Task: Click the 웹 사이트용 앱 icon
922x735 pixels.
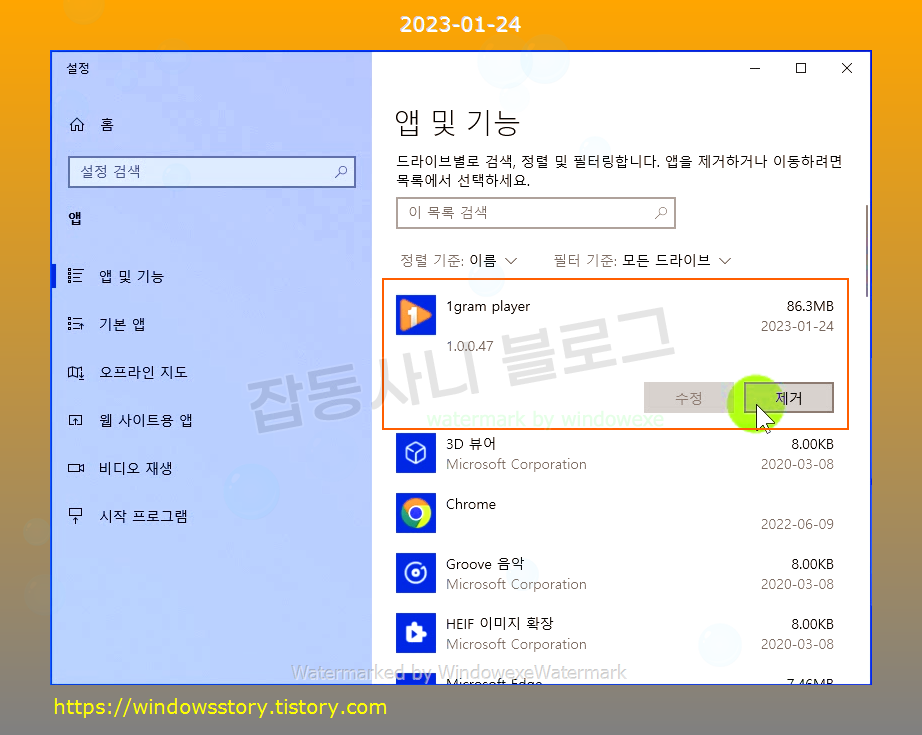Action: (x=76, y=420)
